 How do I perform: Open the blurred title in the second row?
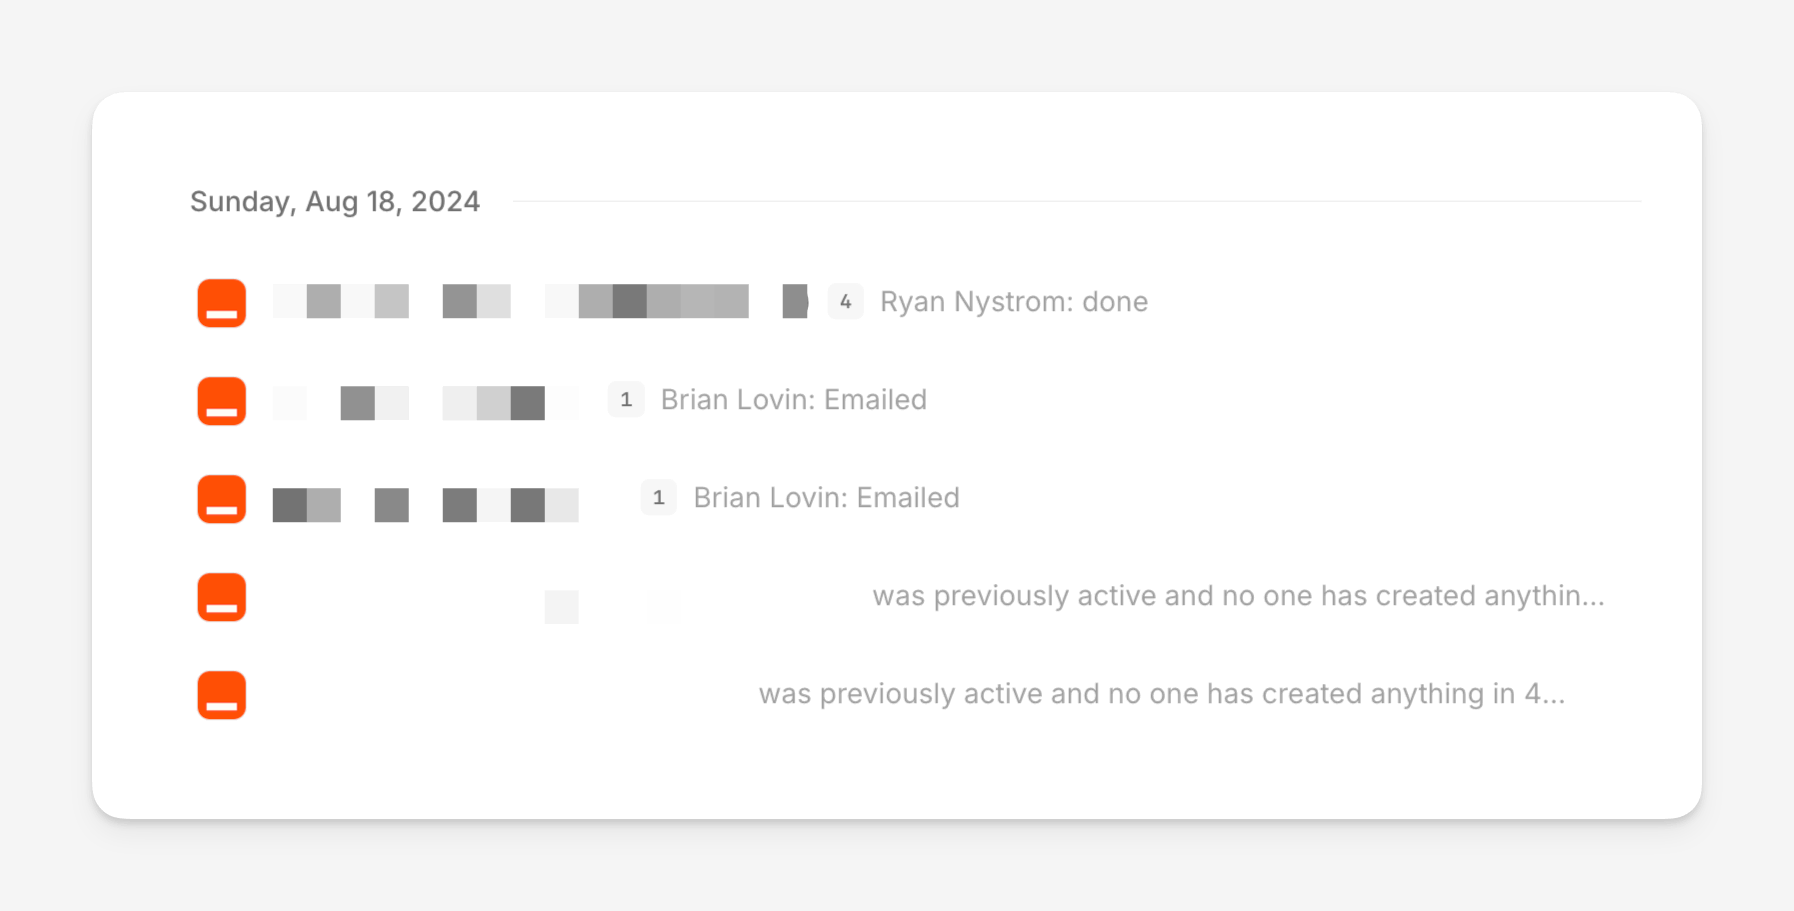[425, 402]
